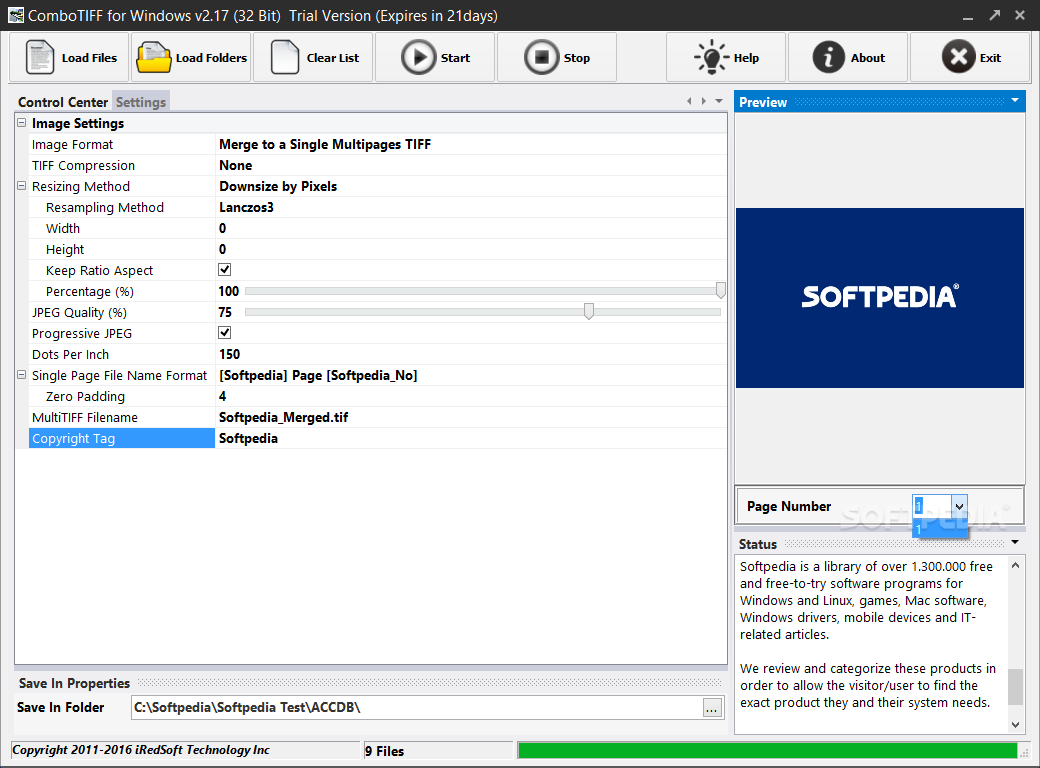Collapse the Single Page File Name Format section

[x=21, y=375]
